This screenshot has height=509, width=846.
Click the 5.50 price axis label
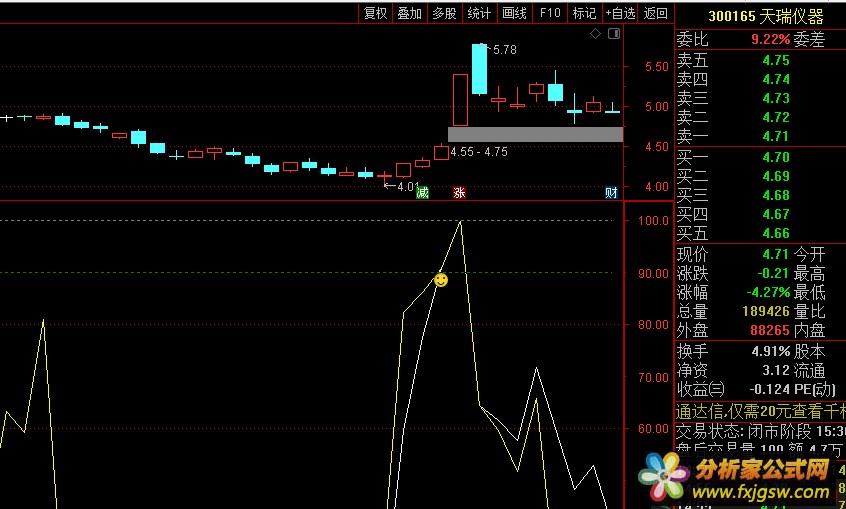(657, 66)
